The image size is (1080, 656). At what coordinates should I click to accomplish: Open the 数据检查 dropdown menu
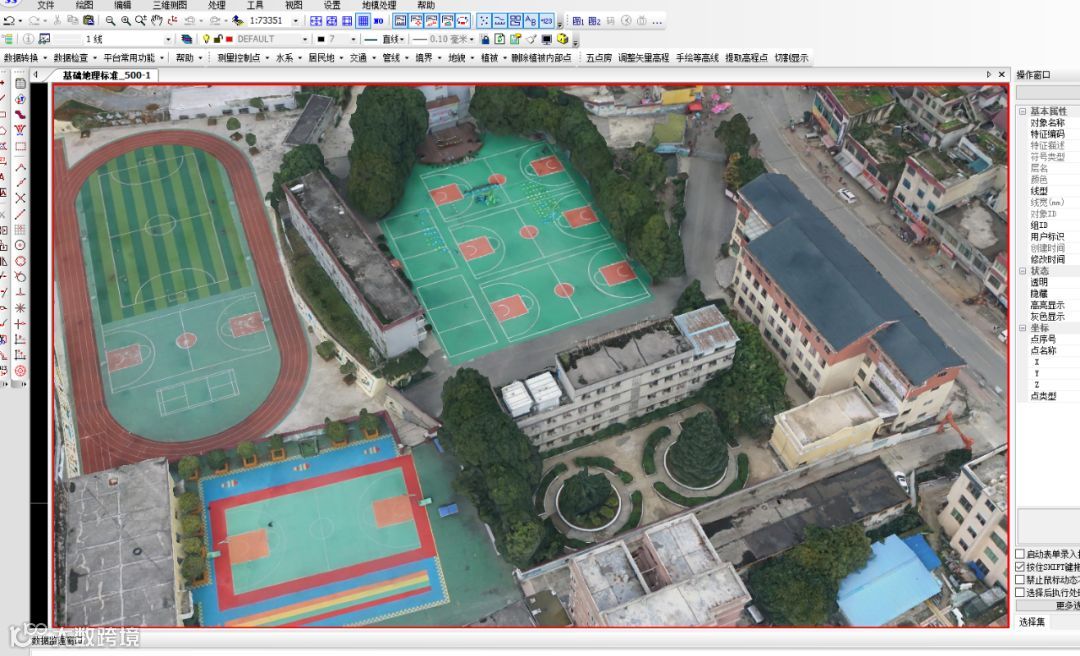[74, 58]
